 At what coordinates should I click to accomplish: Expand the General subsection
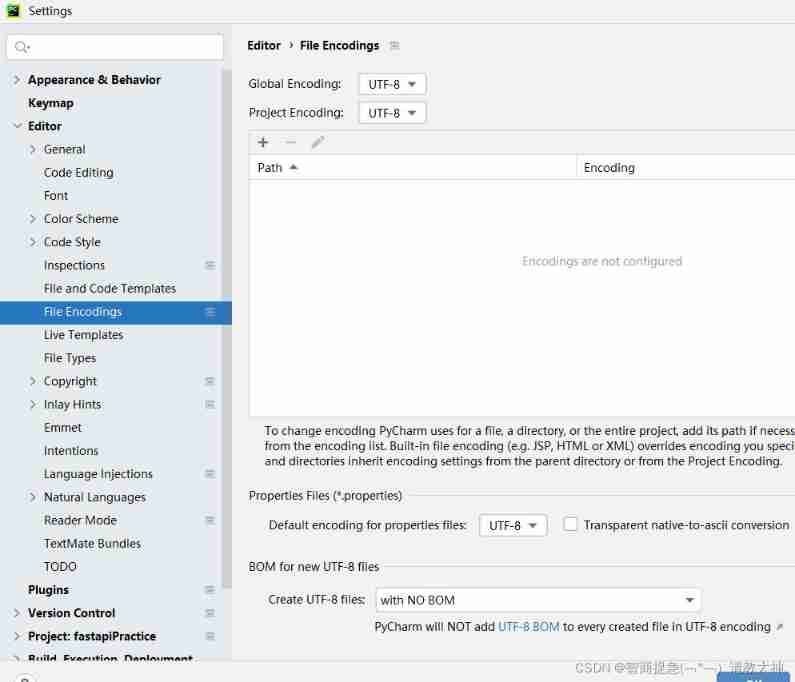(32, 149)
